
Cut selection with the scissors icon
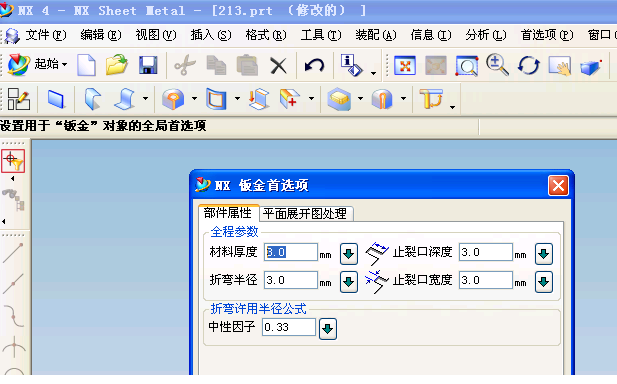tap(185, 65)
